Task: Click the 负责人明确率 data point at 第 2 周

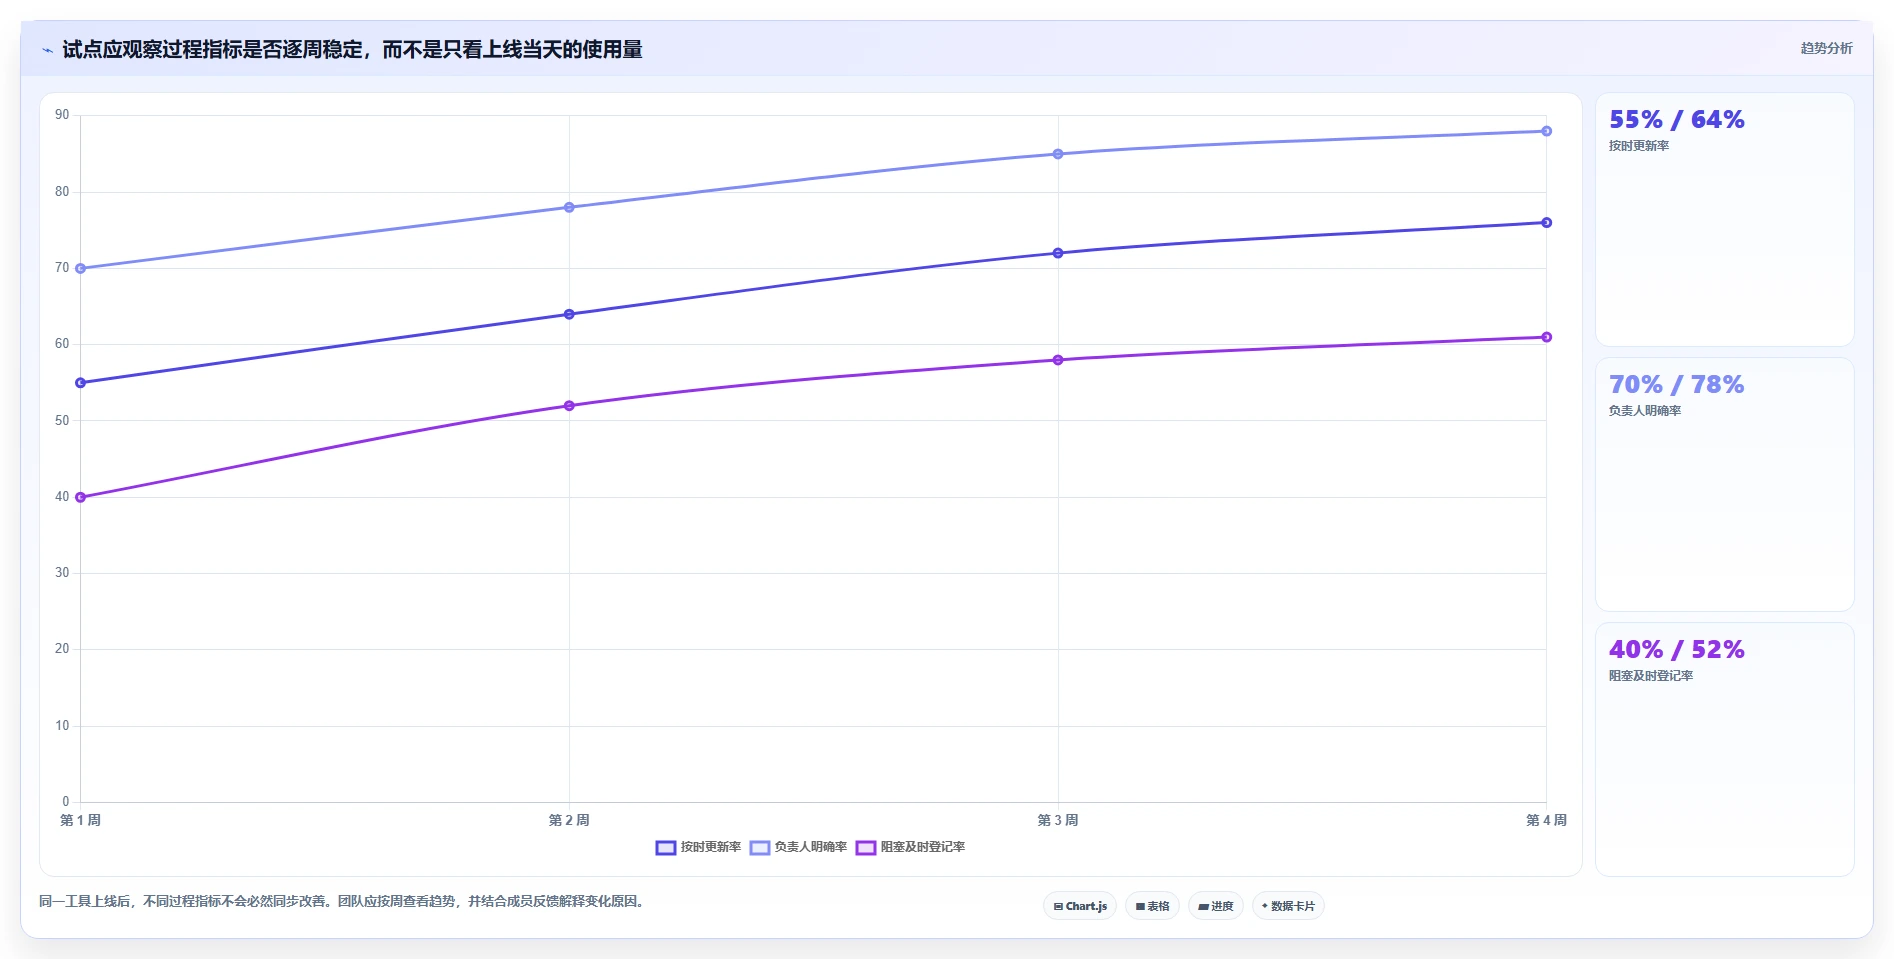Action: [x=569, y=207]
